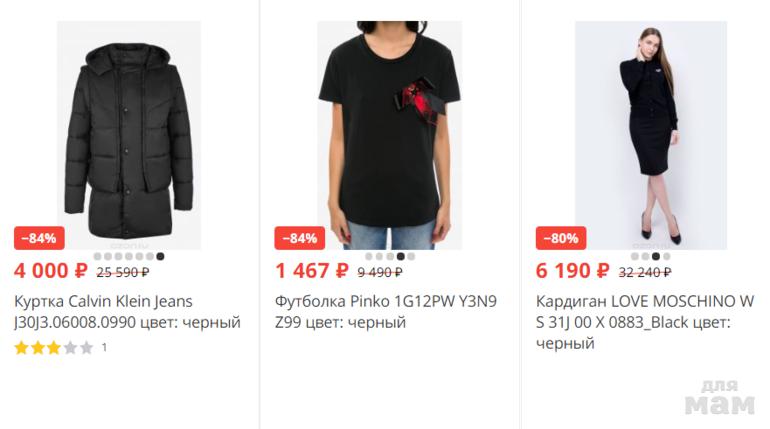Open the Pinko black t-shirt photo

click(x=389, y=135)
